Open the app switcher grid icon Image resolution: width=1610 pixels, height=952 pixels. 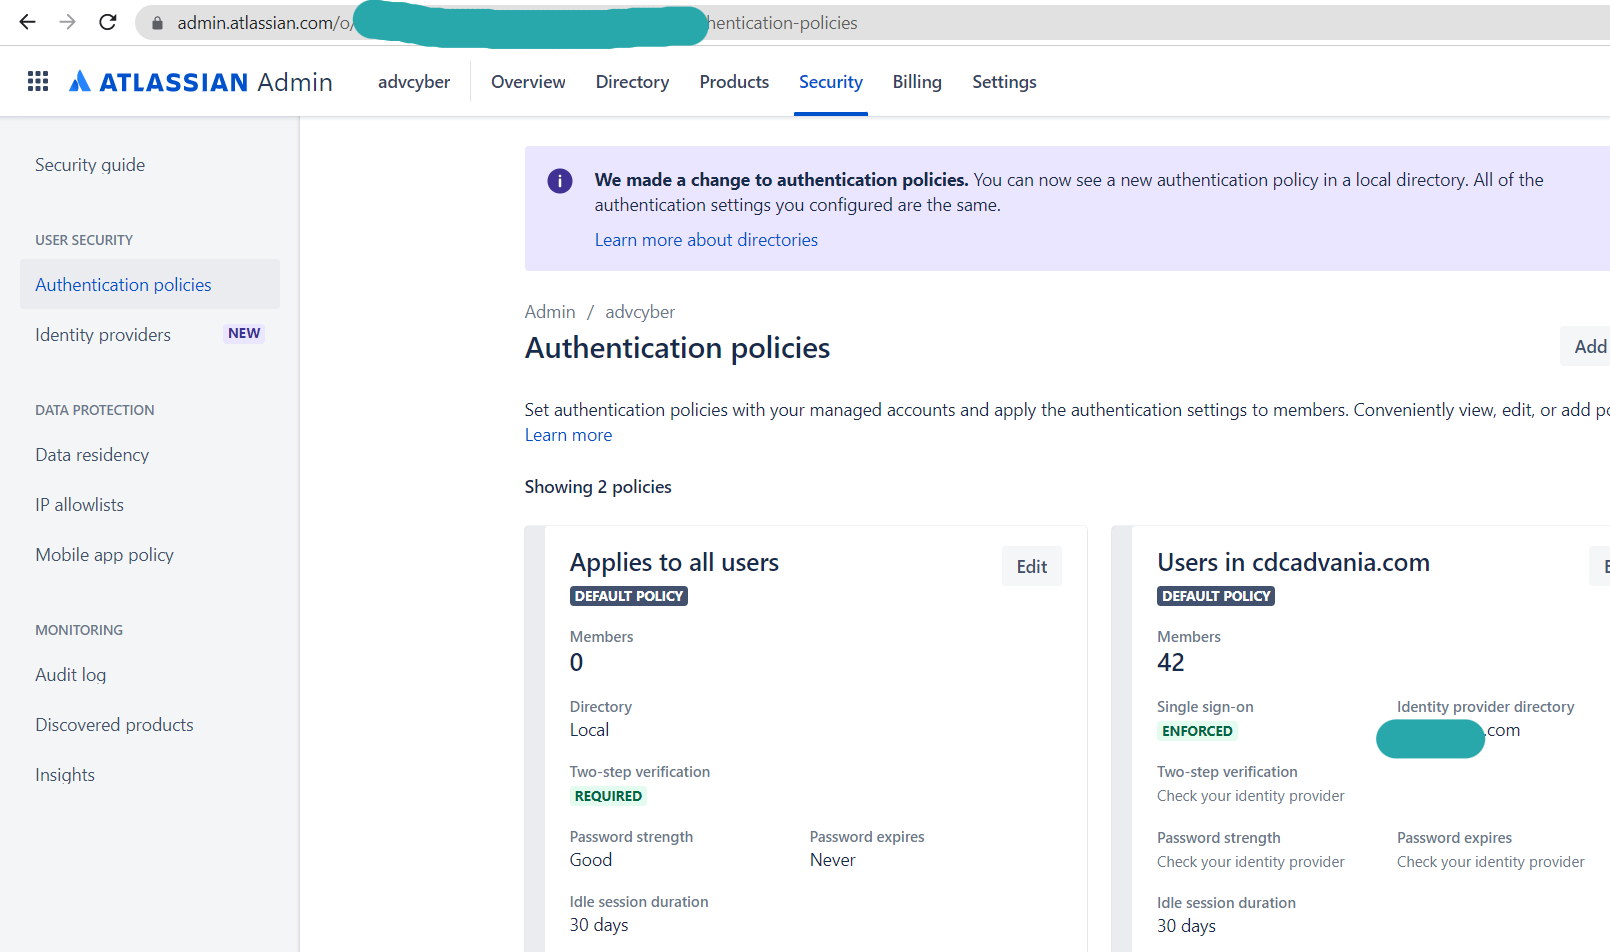[x=38, y=82]
